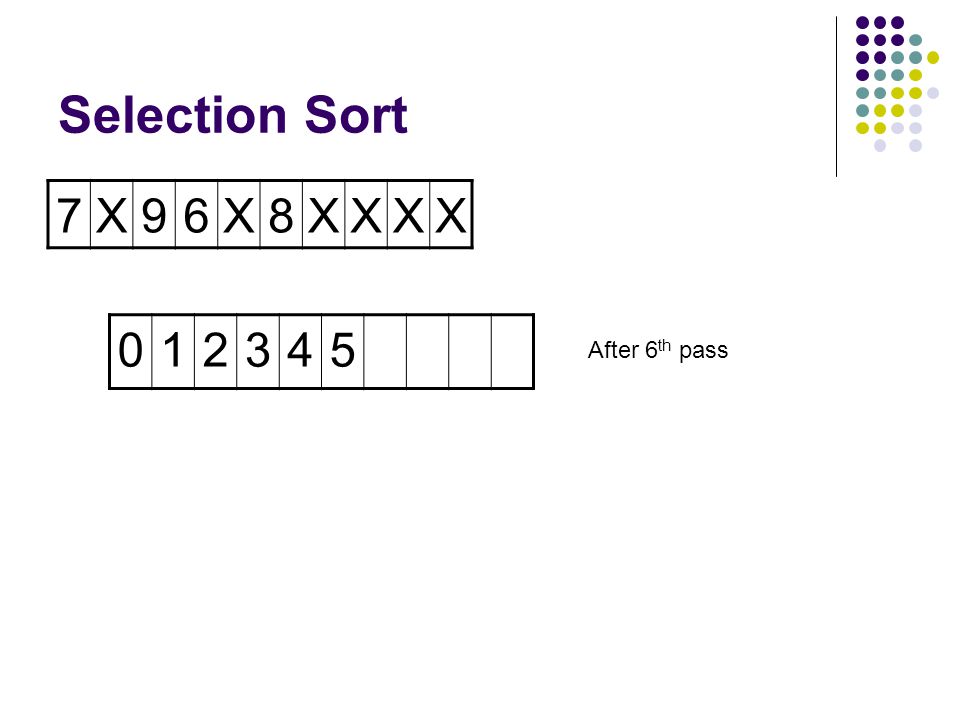Select the last empty cell in sorted array
This screenshot has height=720, width=960.
pos(512,351)
